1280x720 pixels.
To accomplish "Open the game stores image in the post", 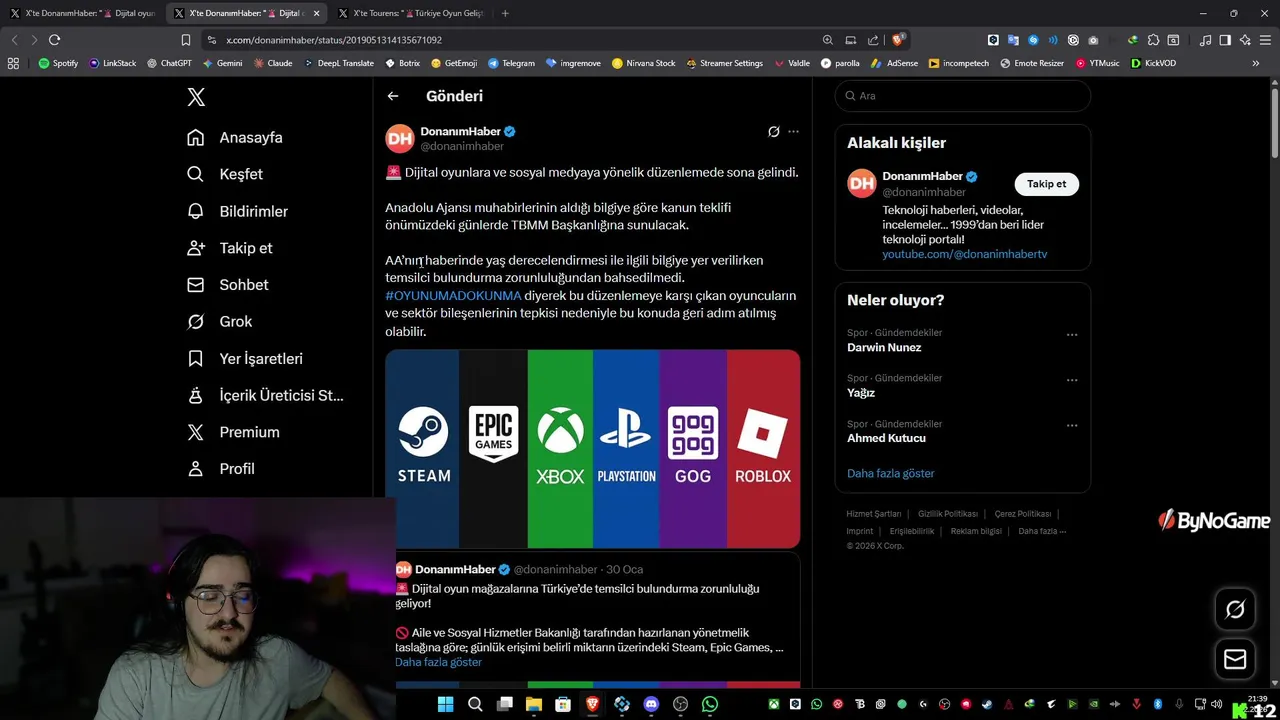I will pyautogui.click(x=592, y=448).
